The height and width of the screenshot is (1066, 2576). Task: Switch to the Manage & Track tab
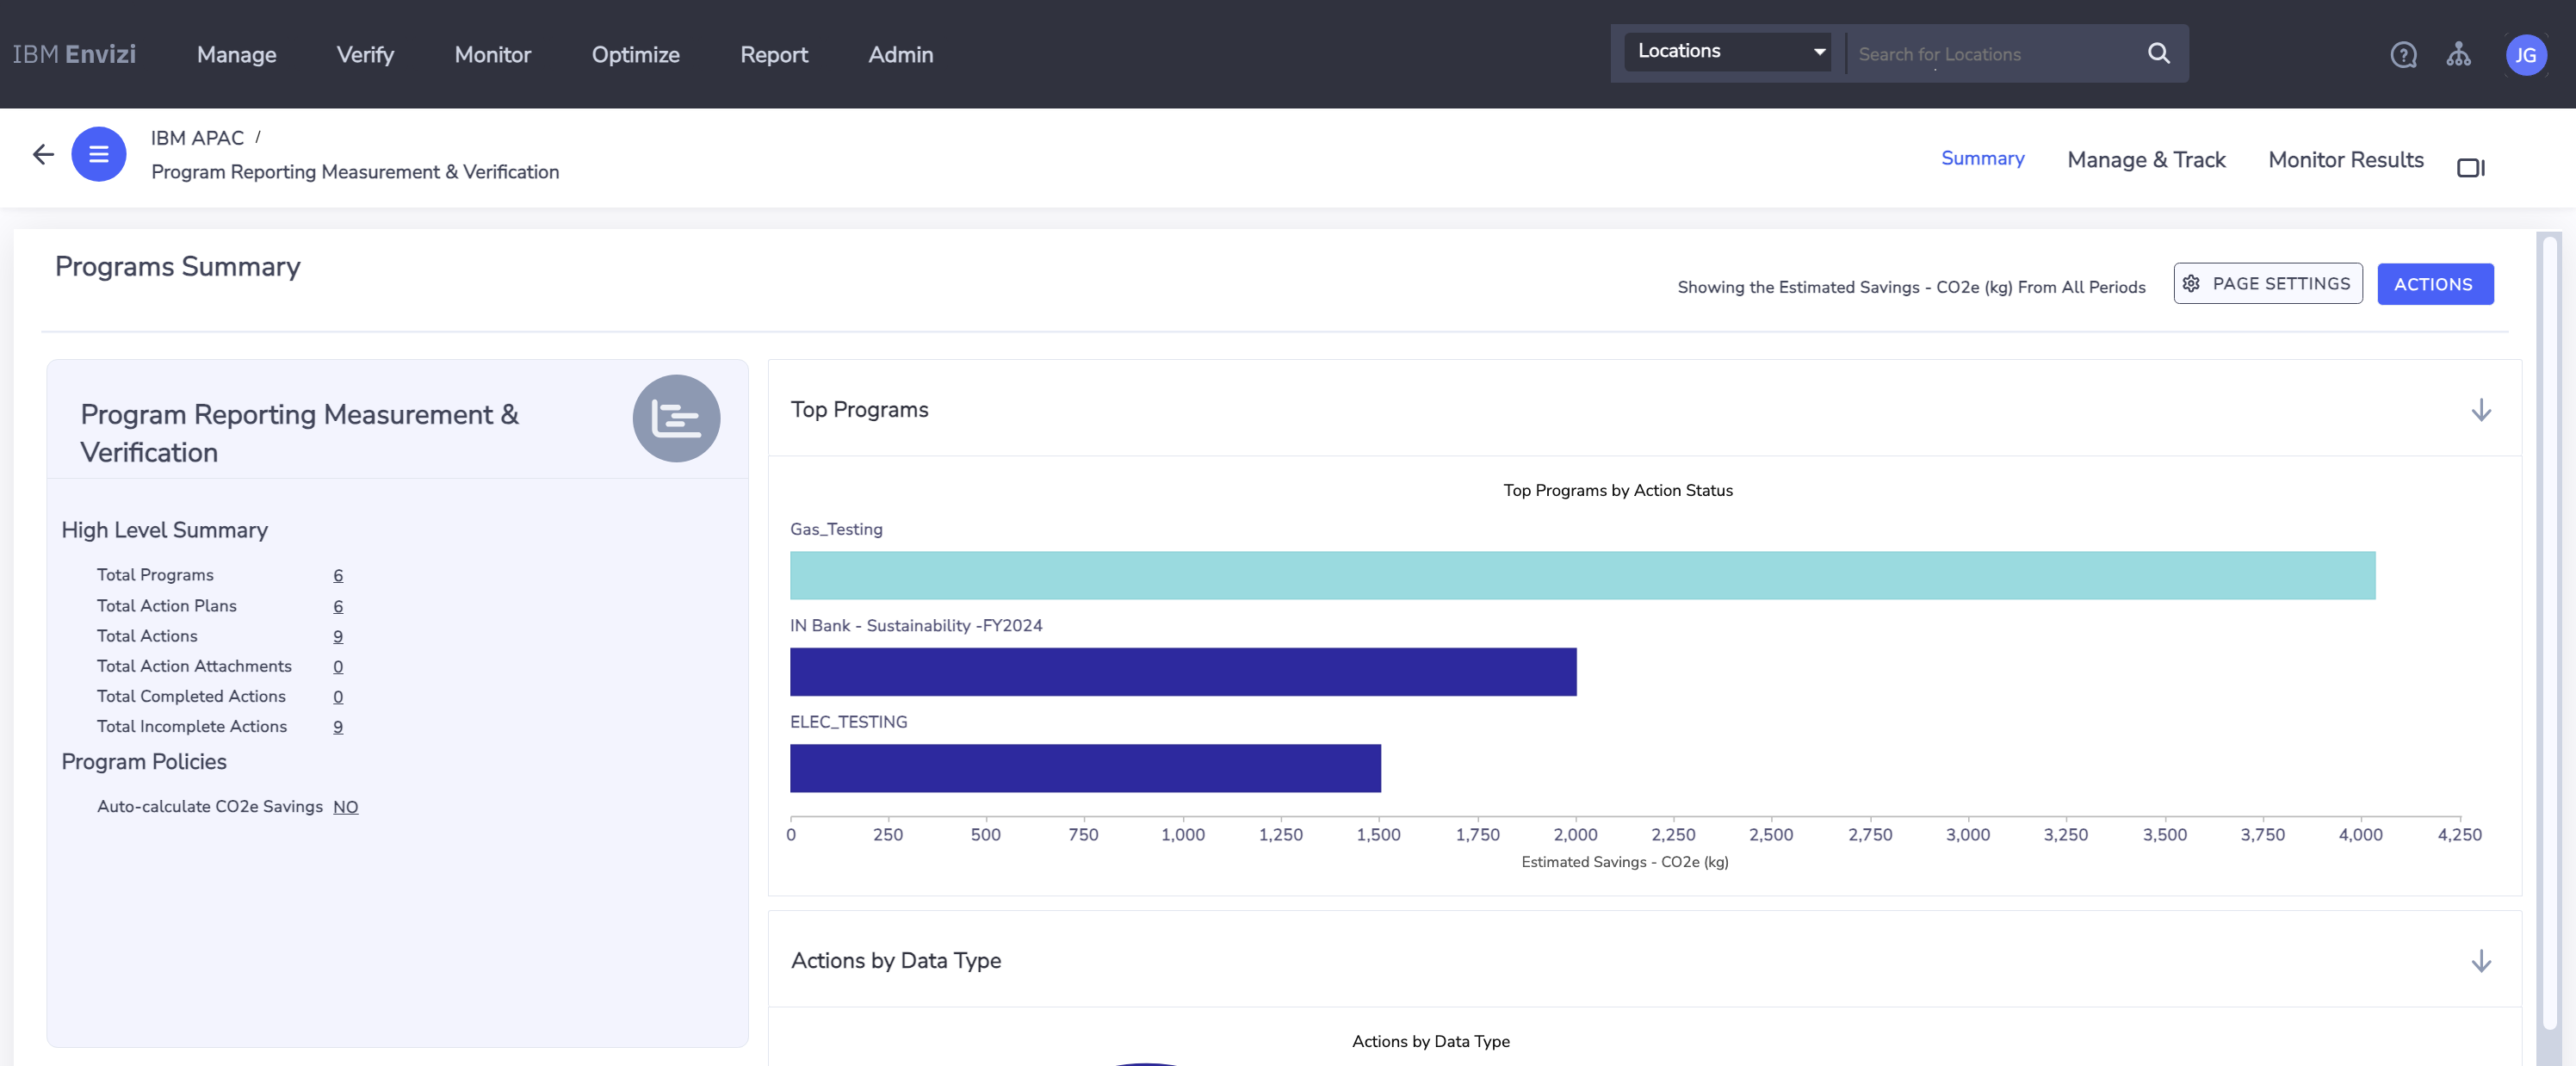click(2145, 160)
